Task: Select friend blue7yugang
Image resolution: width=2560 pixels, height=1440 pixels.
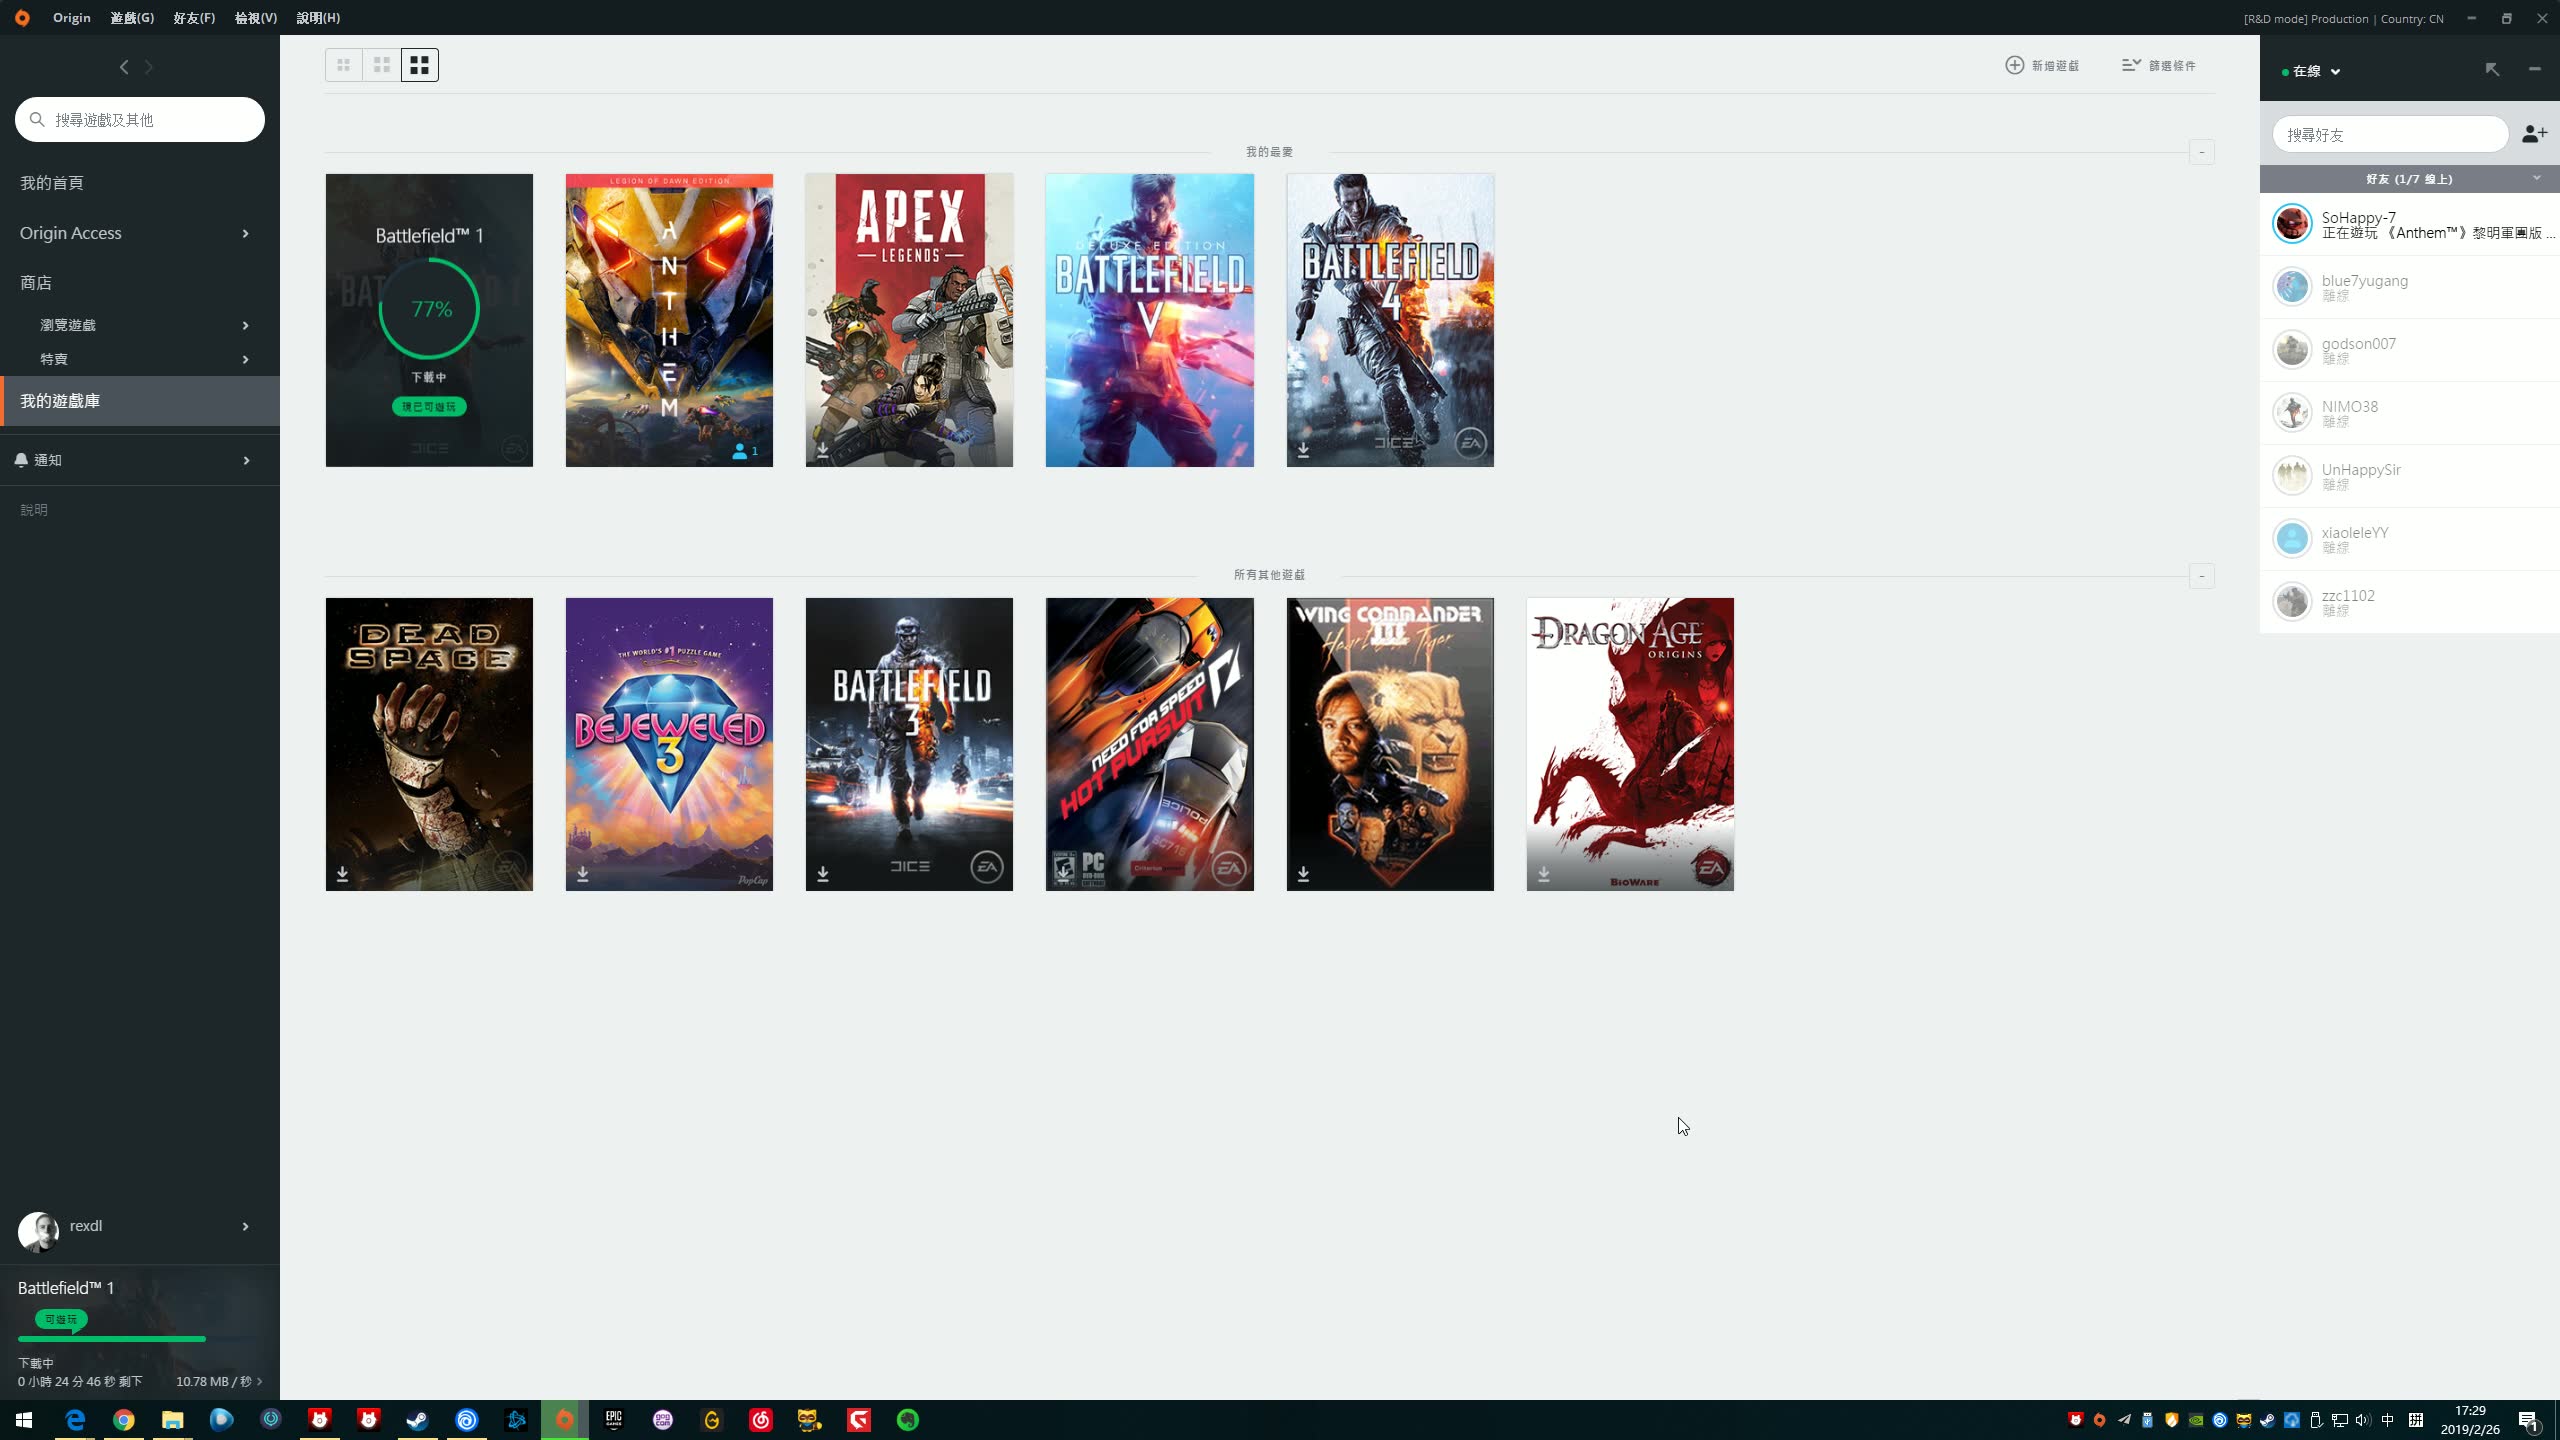Action: pos(2410,288)
